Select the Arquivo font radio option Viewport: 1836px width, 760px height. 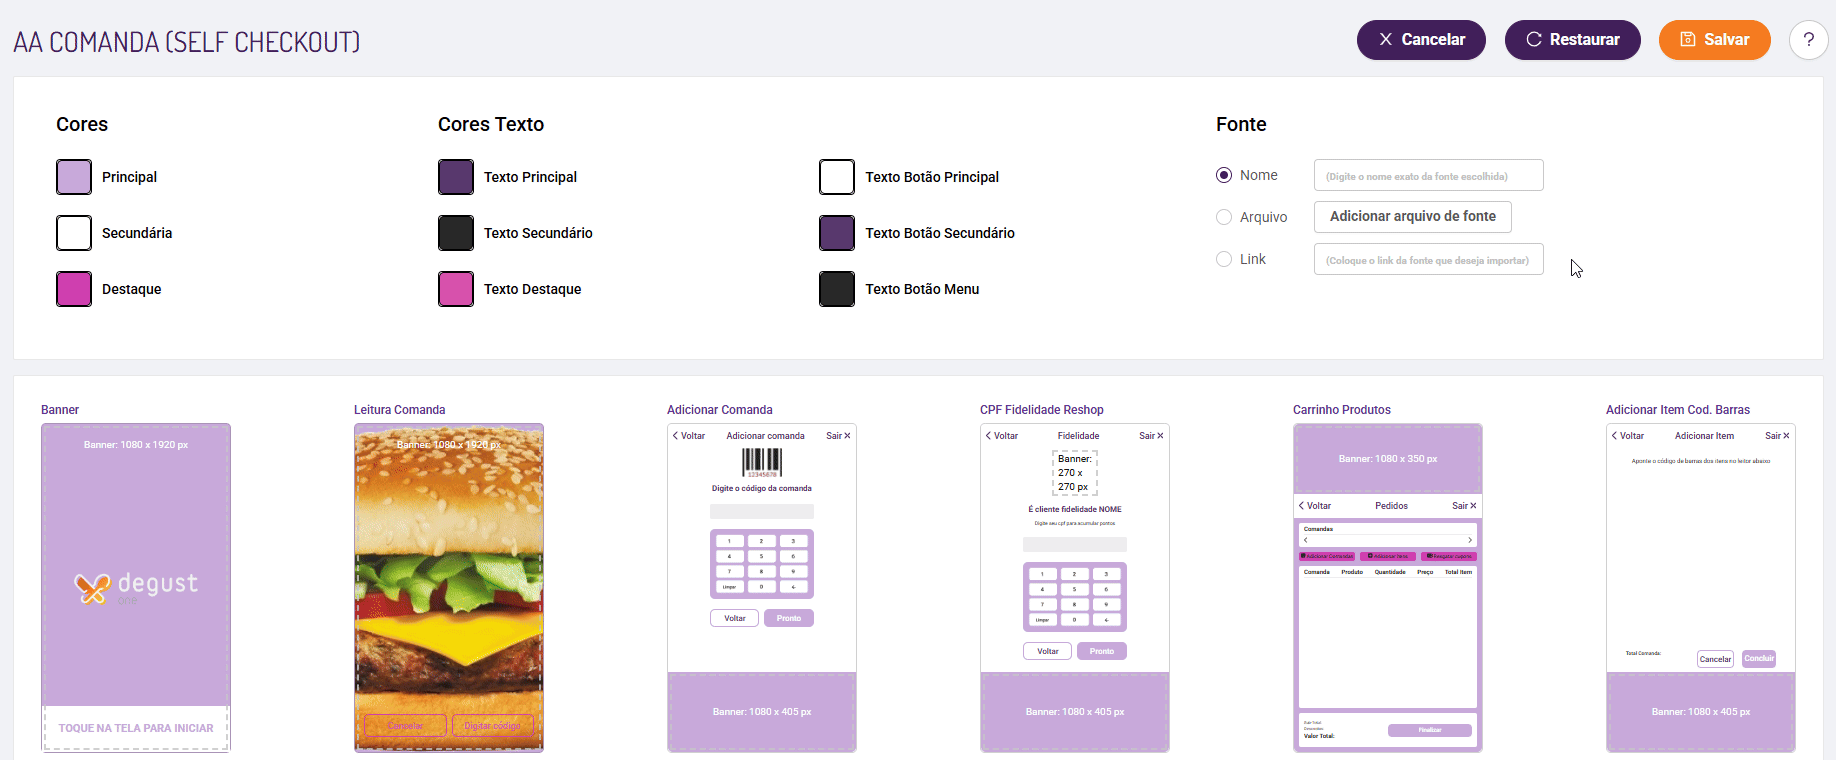point(1224,217)
